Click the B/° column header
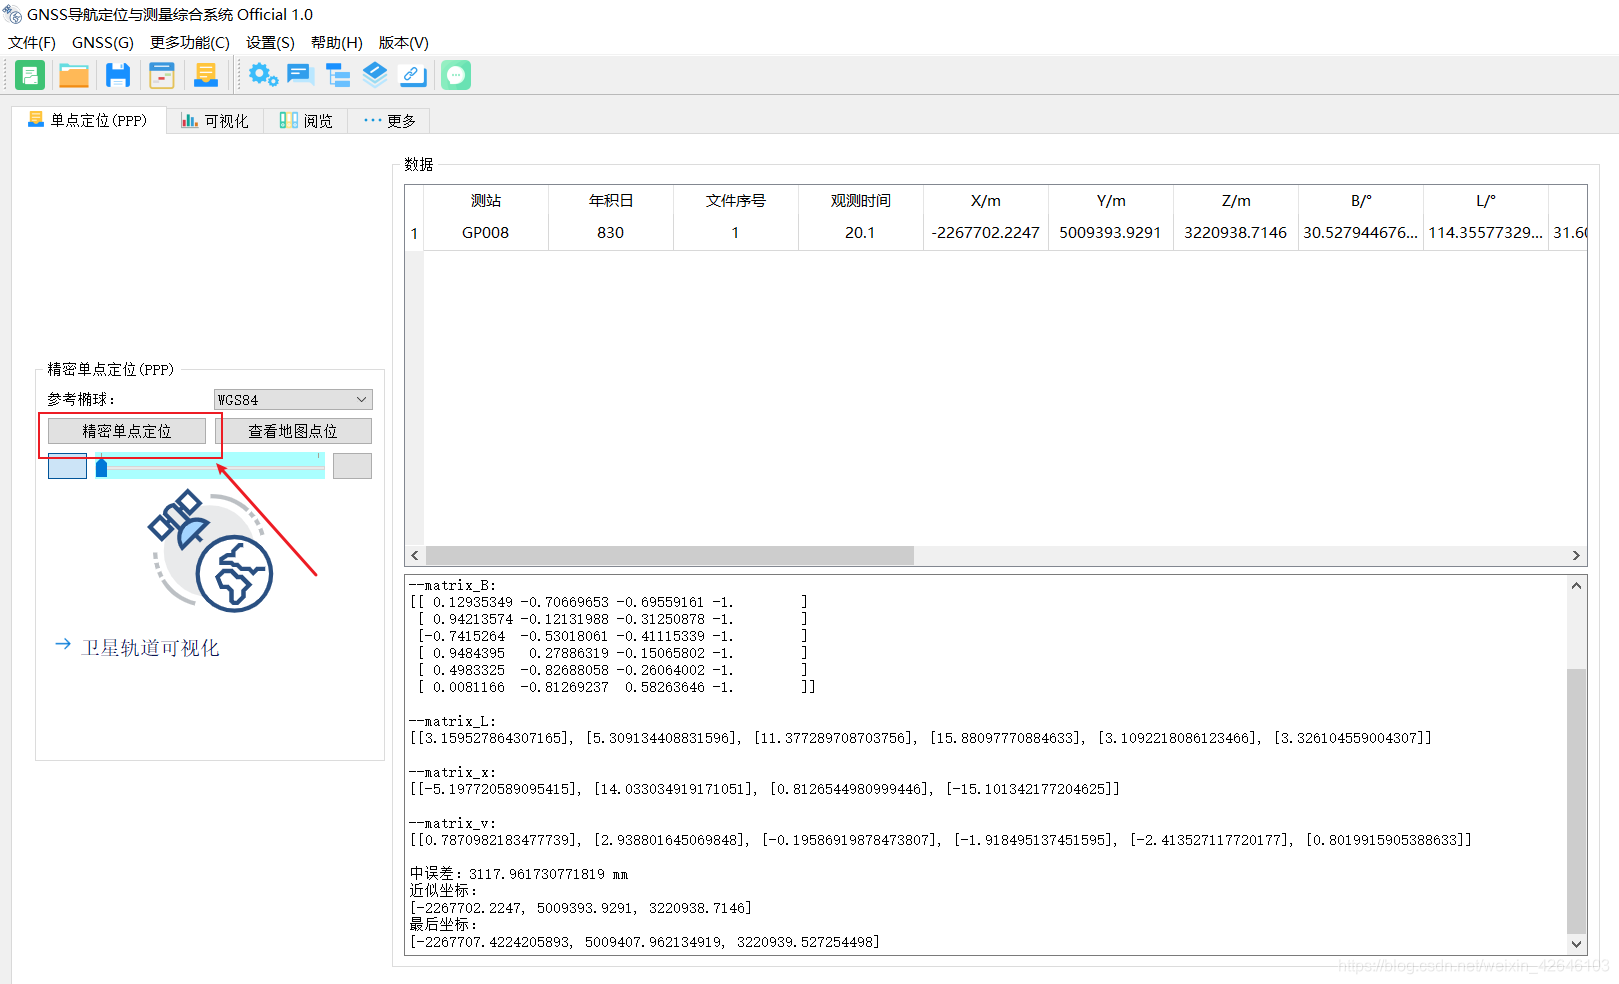Viewport: 1619px width, 984px height. (x=1361, y=201)
